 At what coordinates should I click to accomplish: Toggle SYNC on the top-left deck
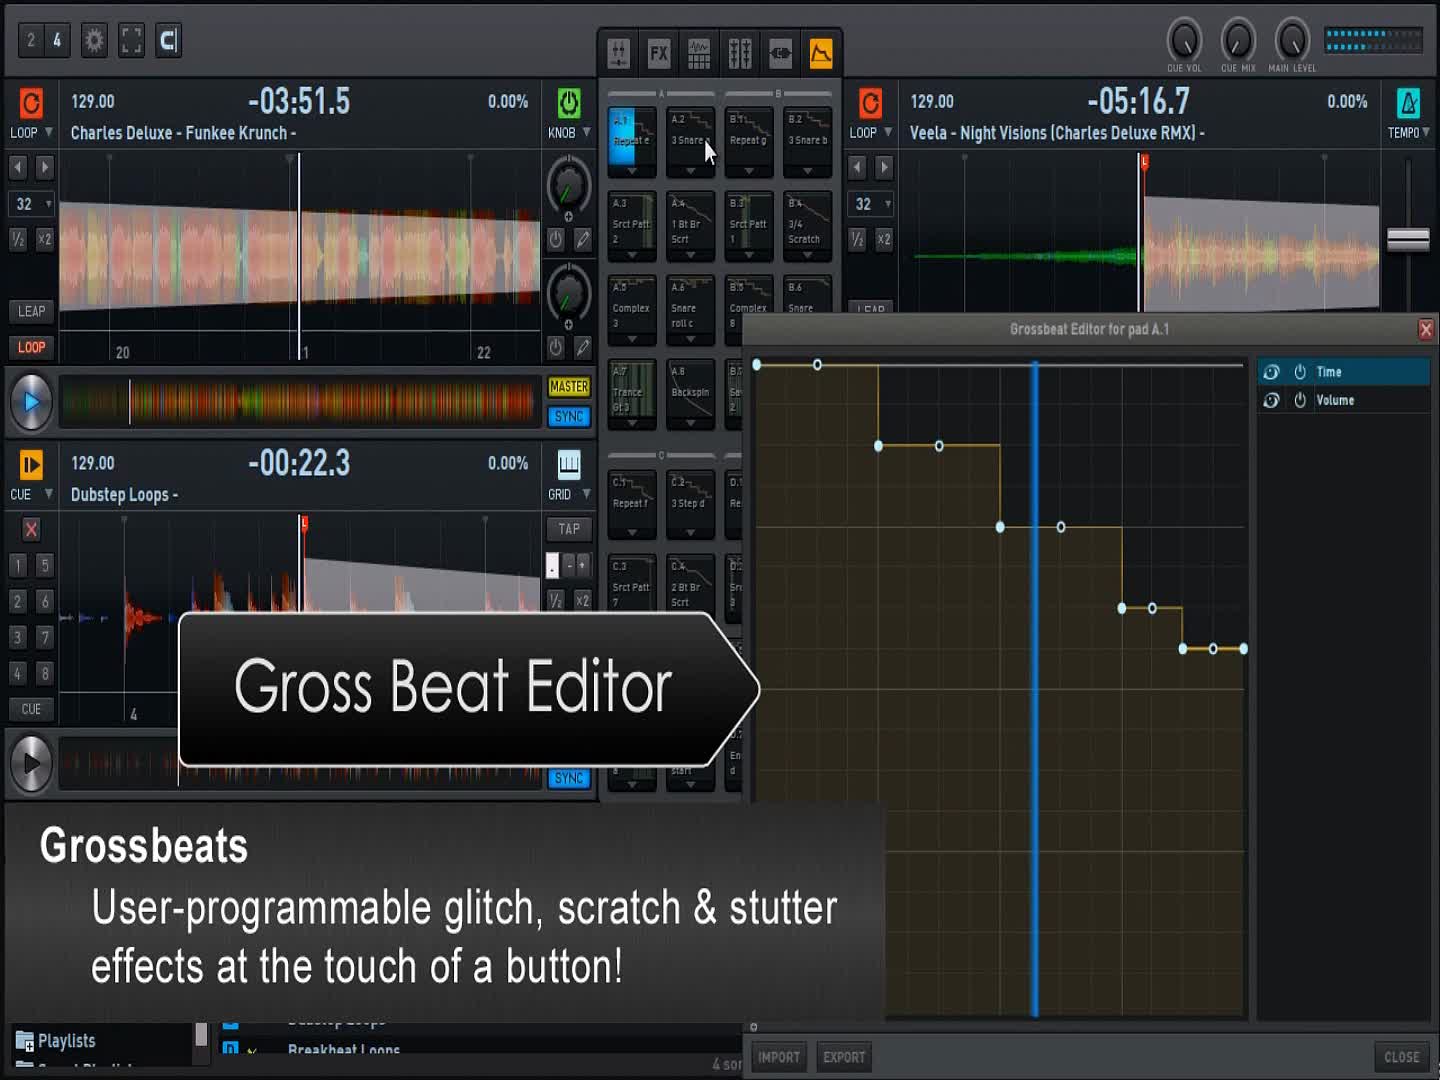click(568, 416)
